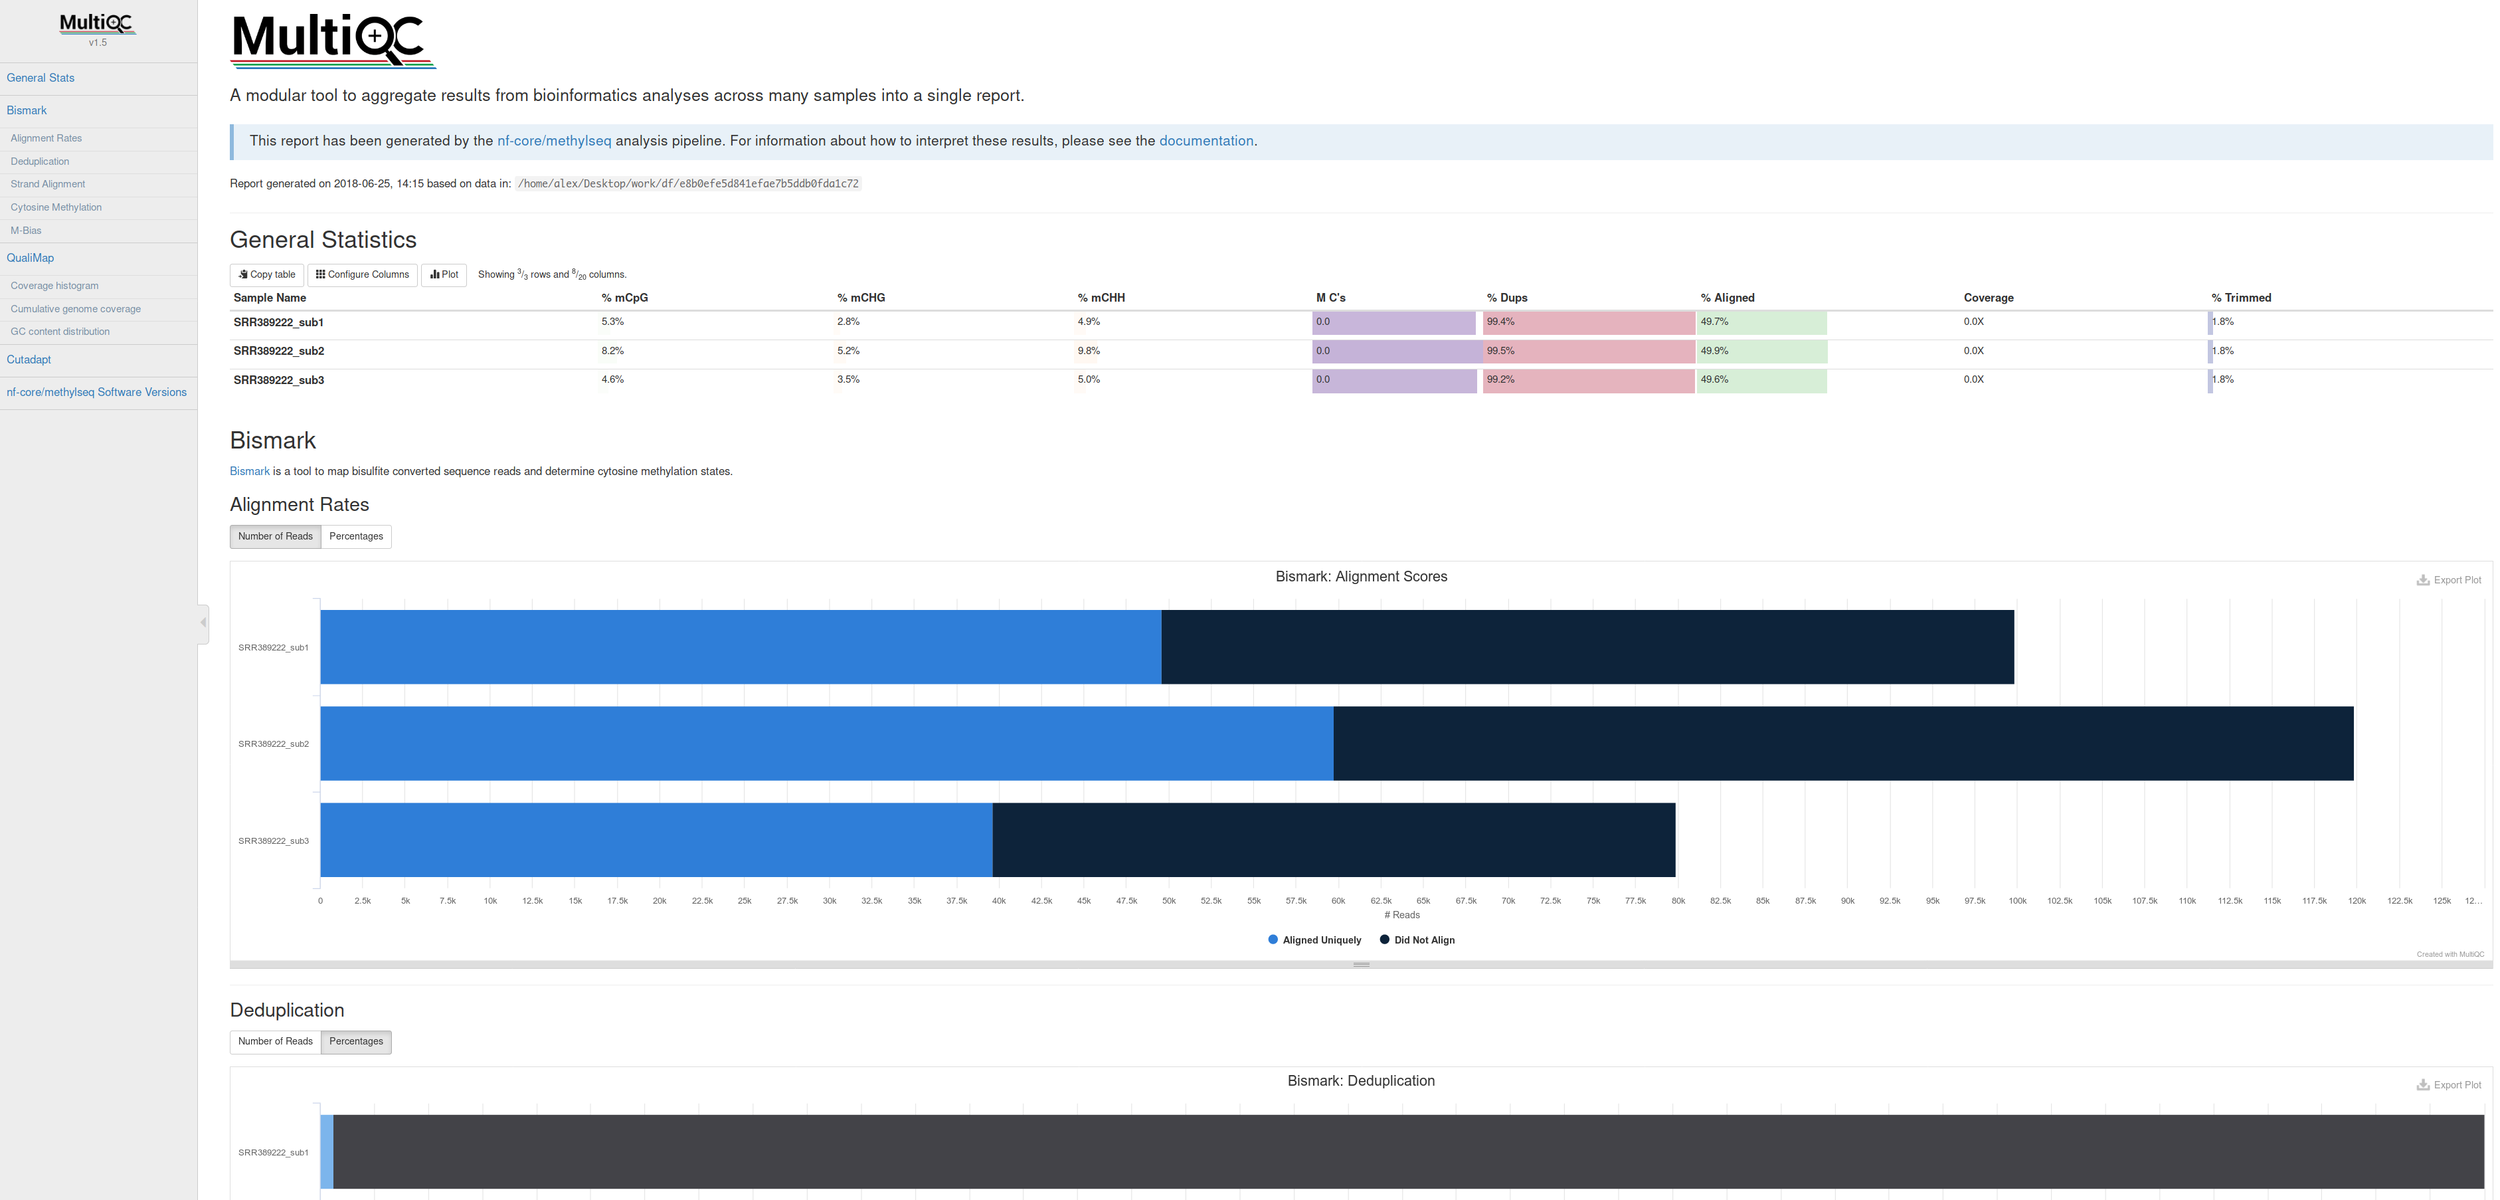
Task: Click the small MultiQC logo in sidebar
Action: click(97, 26)
